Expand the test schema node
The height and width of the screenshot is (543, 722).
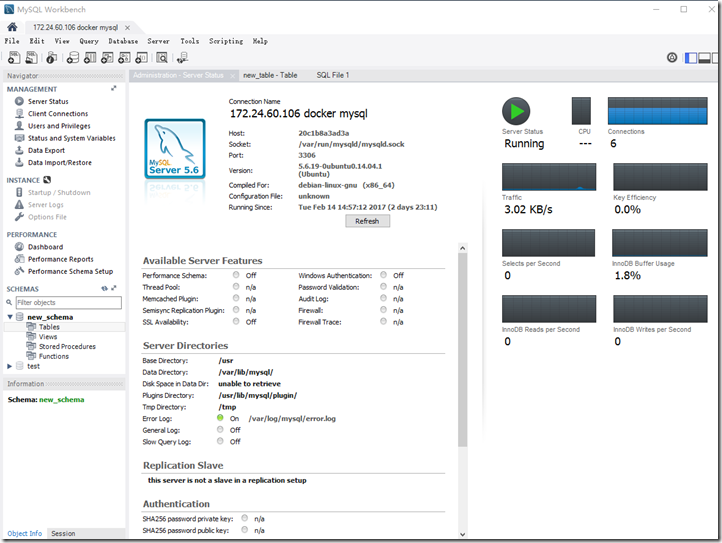click(10, 366)
